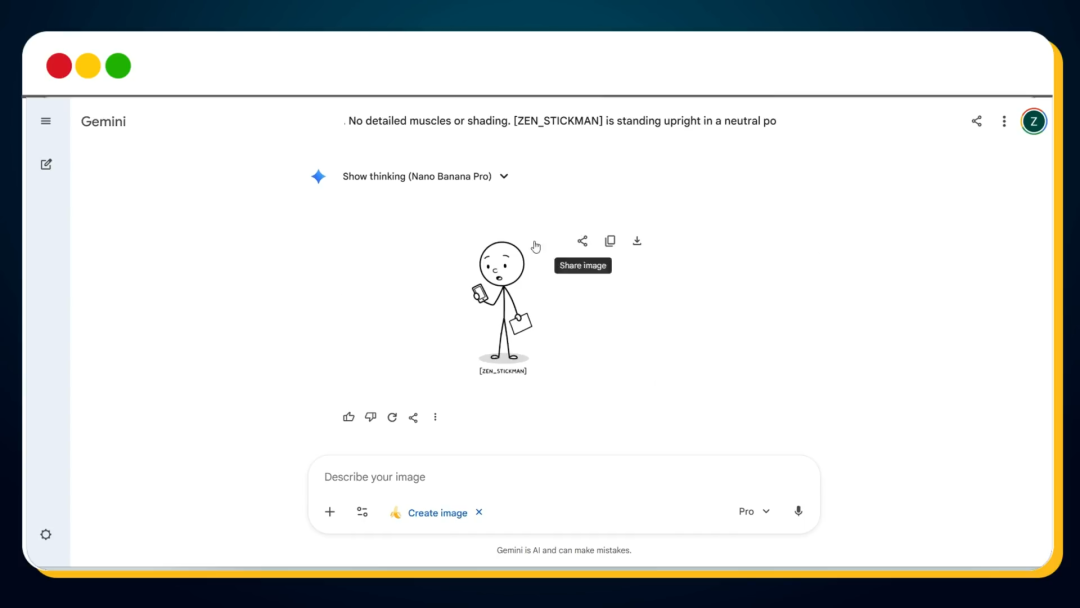The image size is (1080, 608).
Task: Open the Z account avatar
Action: [x=1033, y=121]
